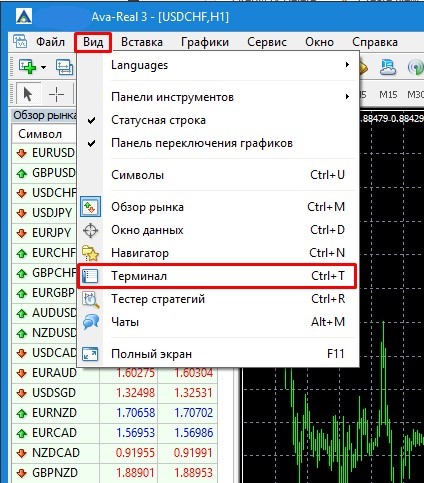424x483 pixels.
Task: Click EURNZD ask price 1.70702
Action: point(194,413)
